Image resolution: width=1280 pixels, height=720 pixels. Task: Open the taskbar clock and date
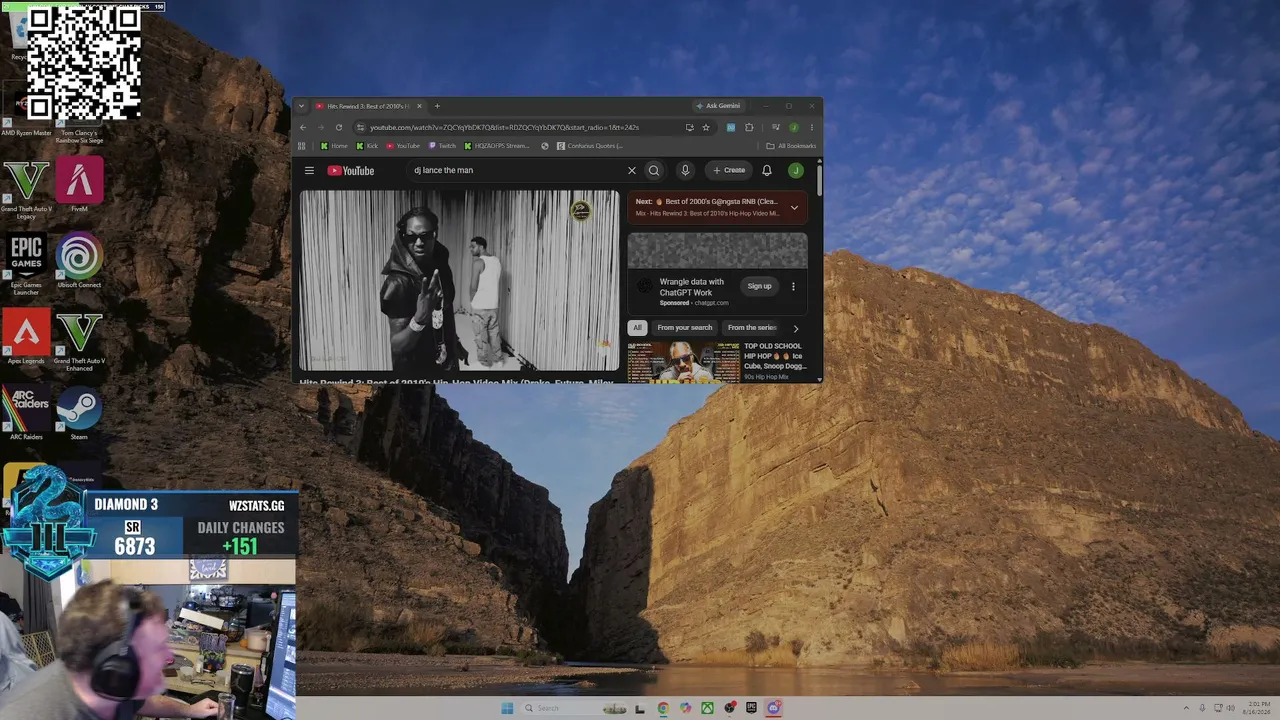point(1258,708)
